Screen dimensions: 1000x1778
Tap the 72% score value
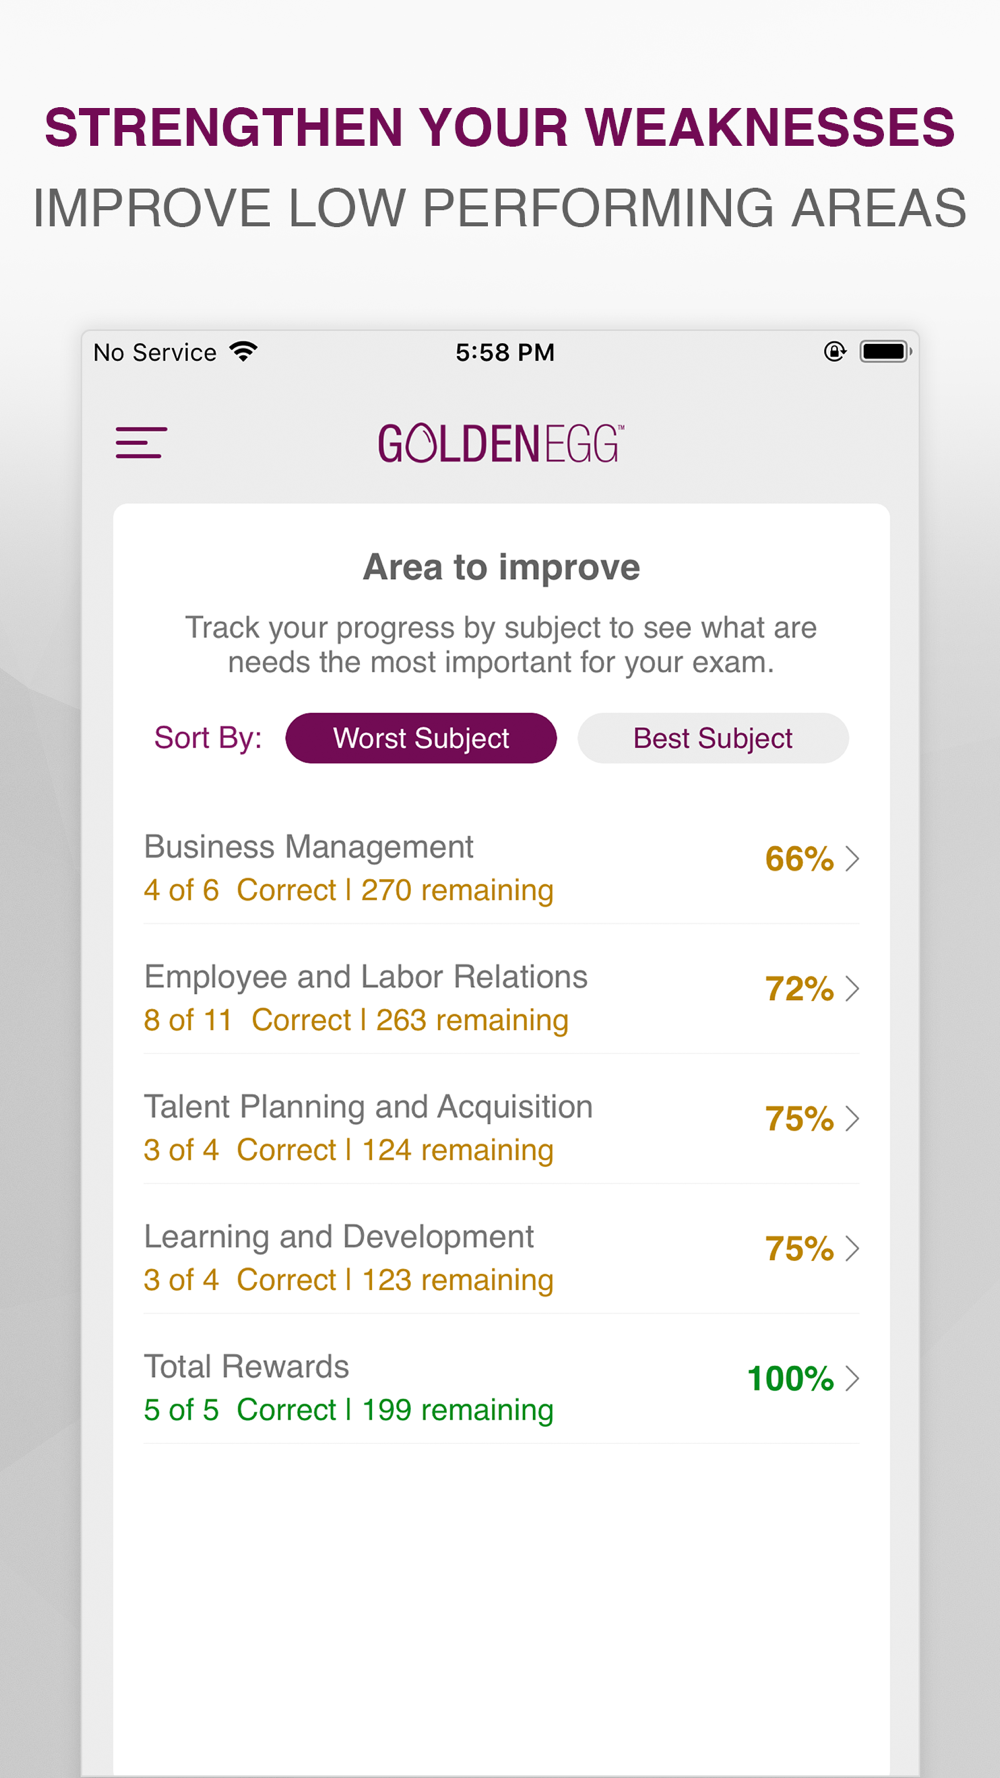click(x=799, y=989)
